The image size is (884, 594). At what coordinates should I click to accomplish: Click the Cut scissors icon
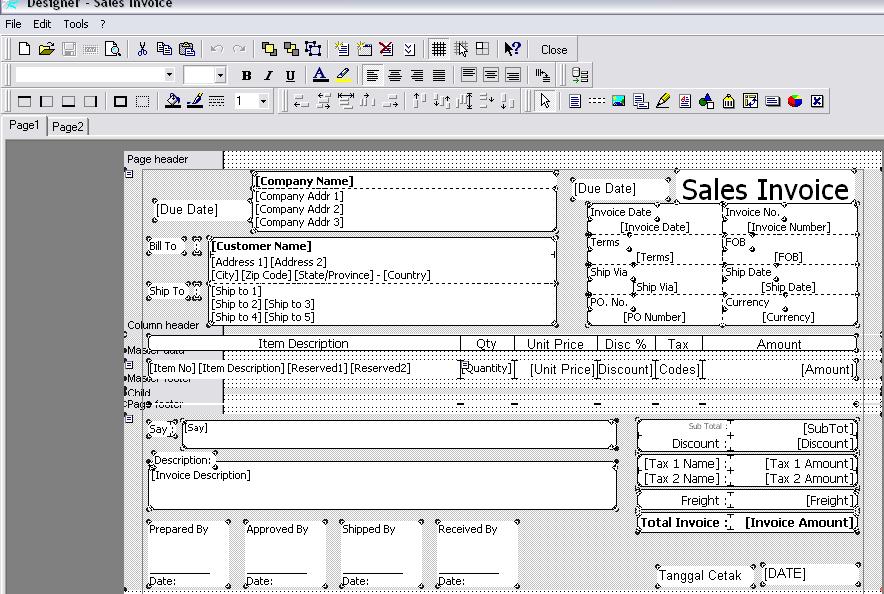point(142,49)
